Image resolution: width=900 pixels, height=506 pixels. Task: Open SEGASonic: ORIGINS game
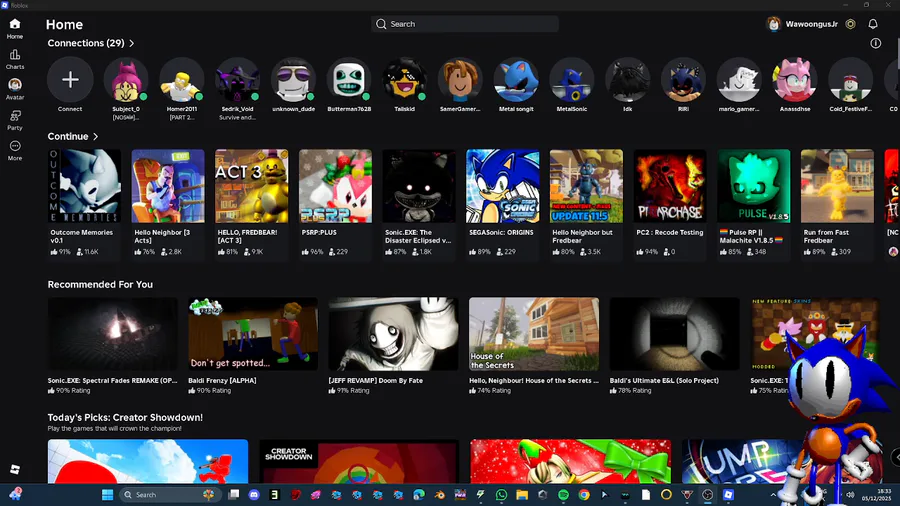(x=502, y=203)
